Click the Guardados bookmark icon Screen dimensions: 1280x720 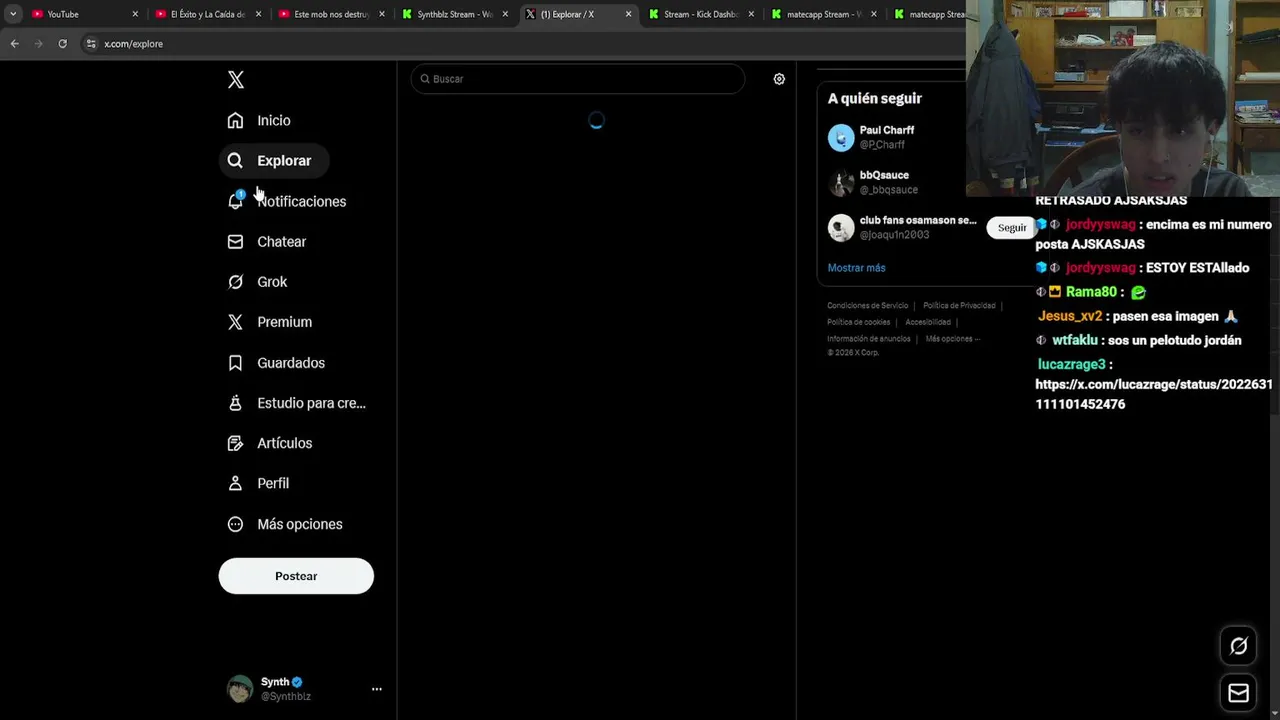click(235, 363)
